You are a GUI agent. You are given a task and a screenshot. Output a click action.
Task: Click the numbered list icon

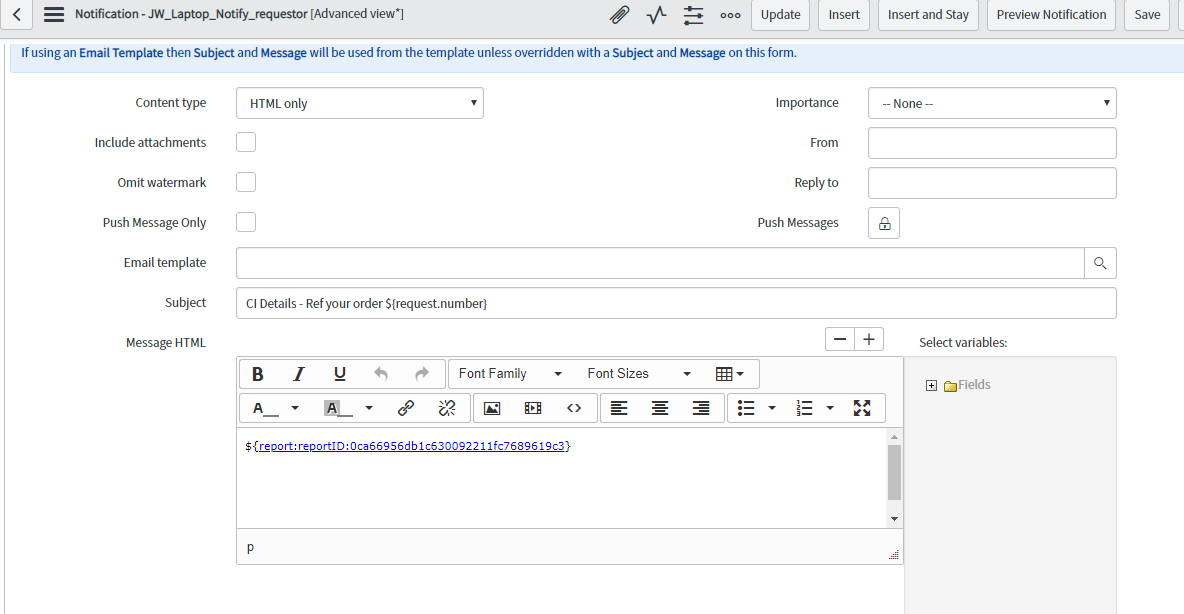coord(804,409)
